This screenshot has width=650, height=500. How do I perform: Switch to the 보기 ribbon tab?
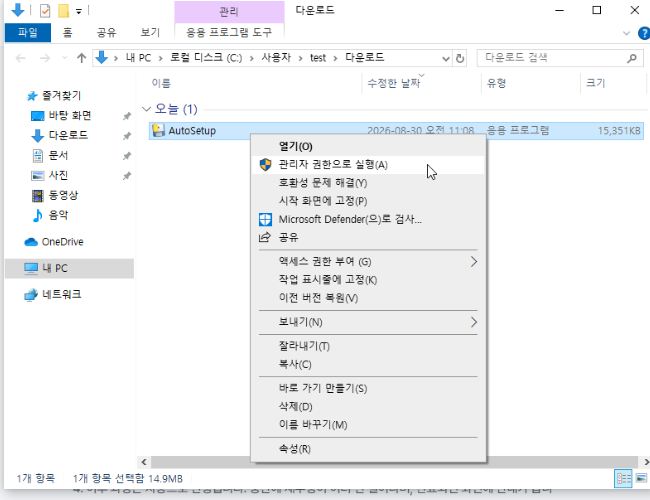click(150, 32)
